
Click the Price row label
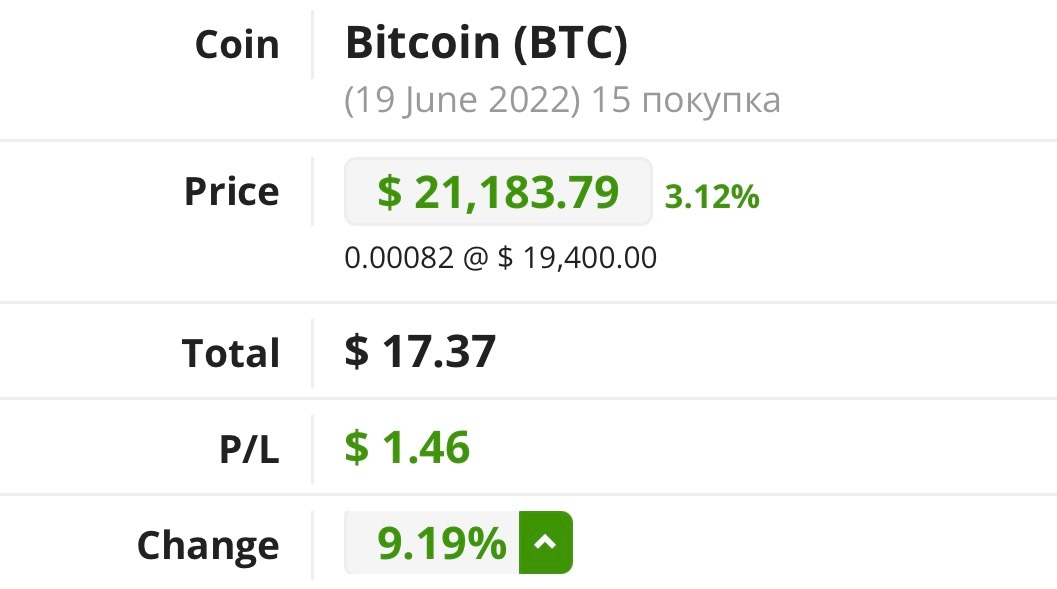[232, 191]
